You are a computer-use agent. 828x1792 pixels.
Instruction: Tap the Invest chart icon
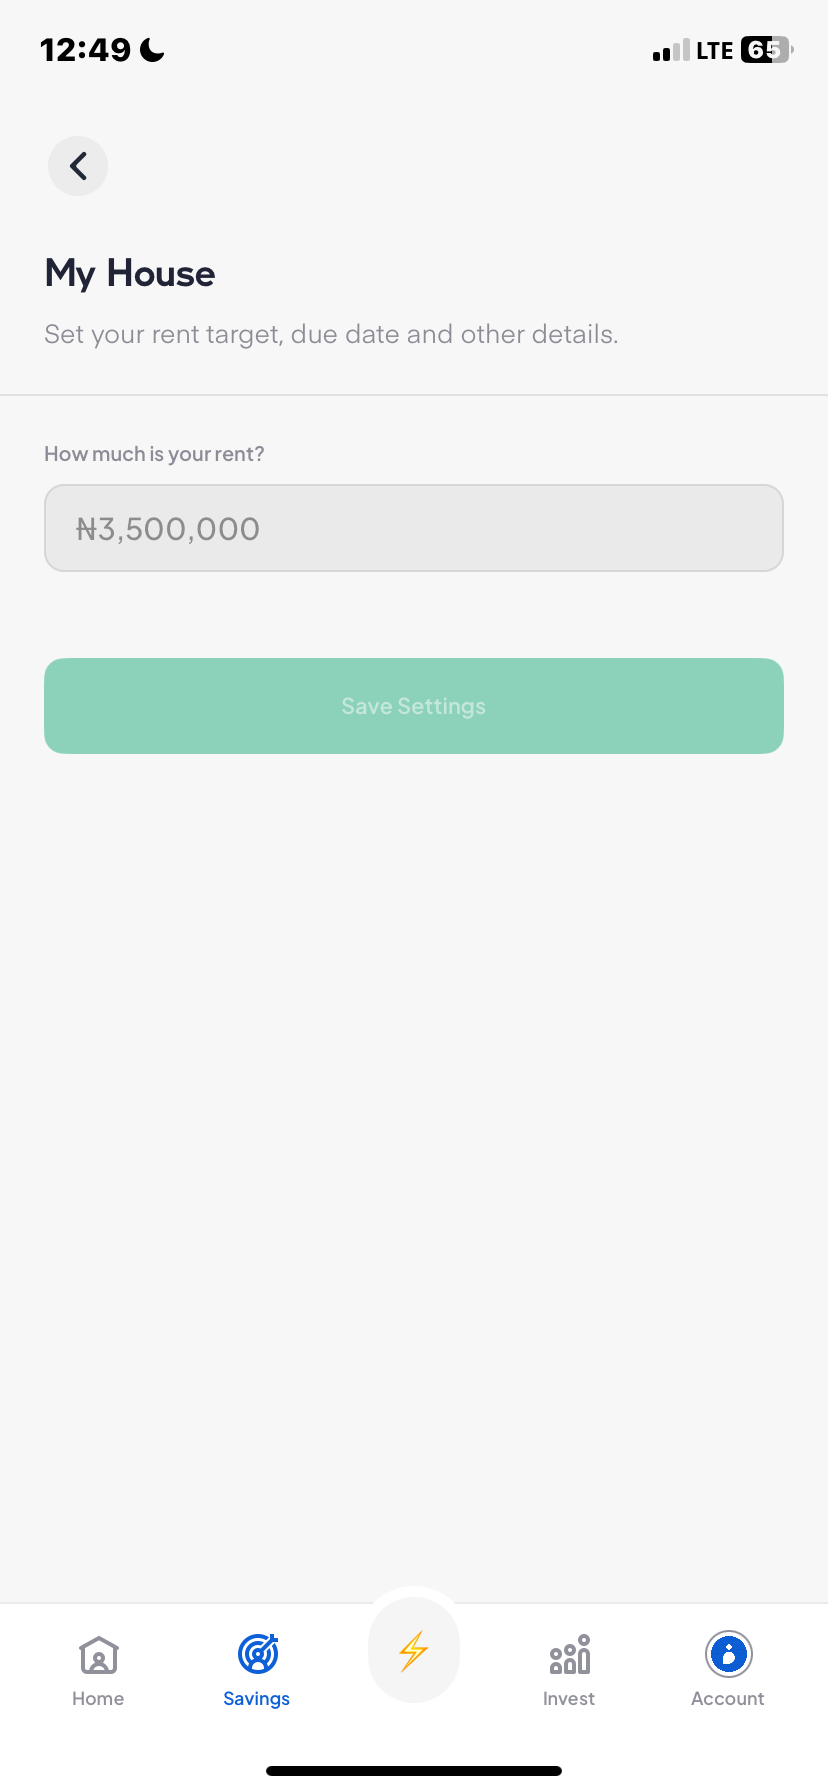(569, 1655)
